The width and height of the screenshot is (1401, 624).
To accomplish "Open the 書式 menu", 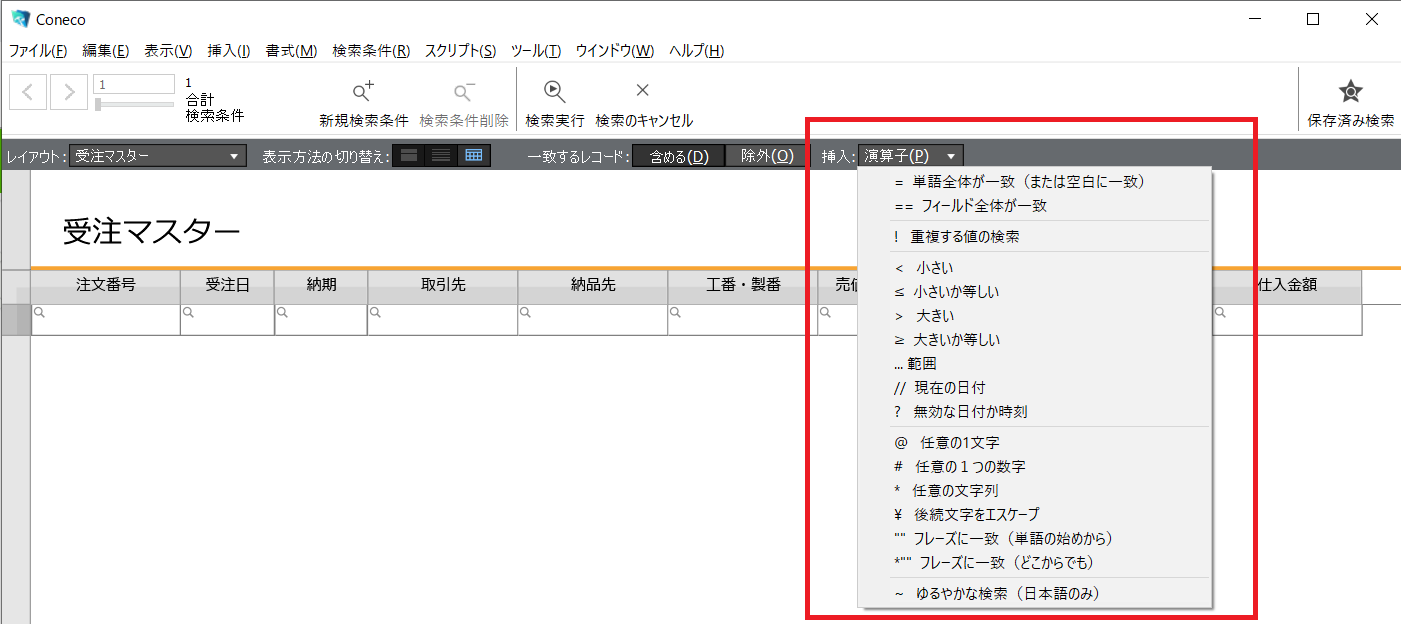I will 291,51.
